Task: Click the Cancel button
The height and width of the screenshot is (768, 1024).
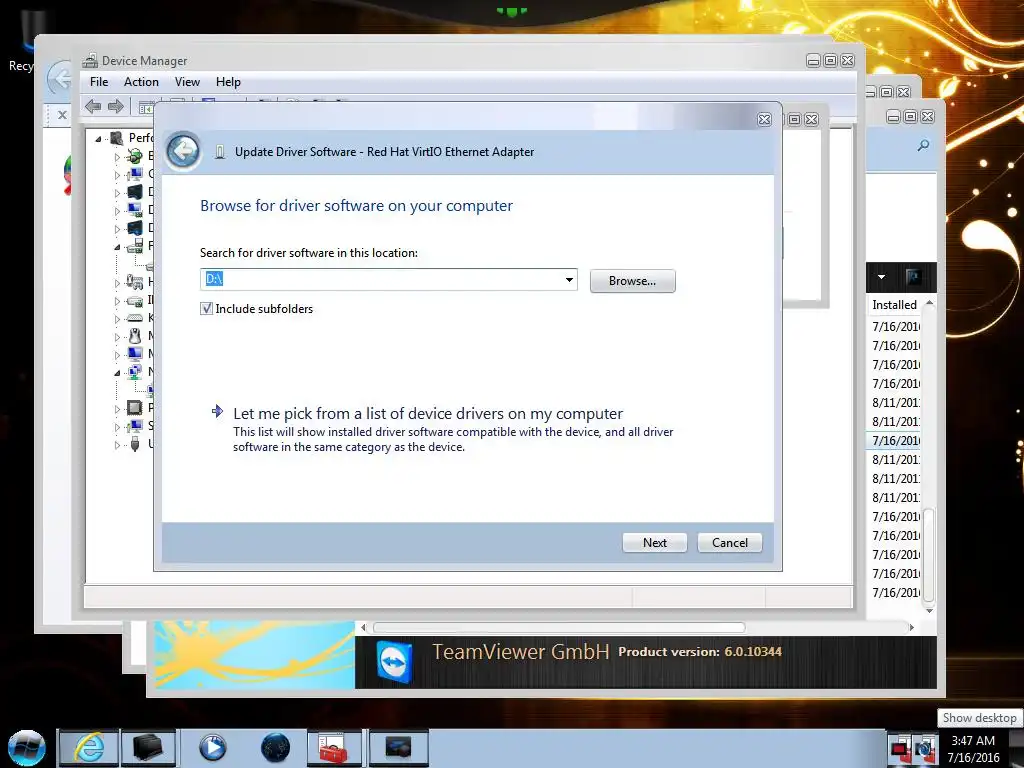Action: pos(729,543)
